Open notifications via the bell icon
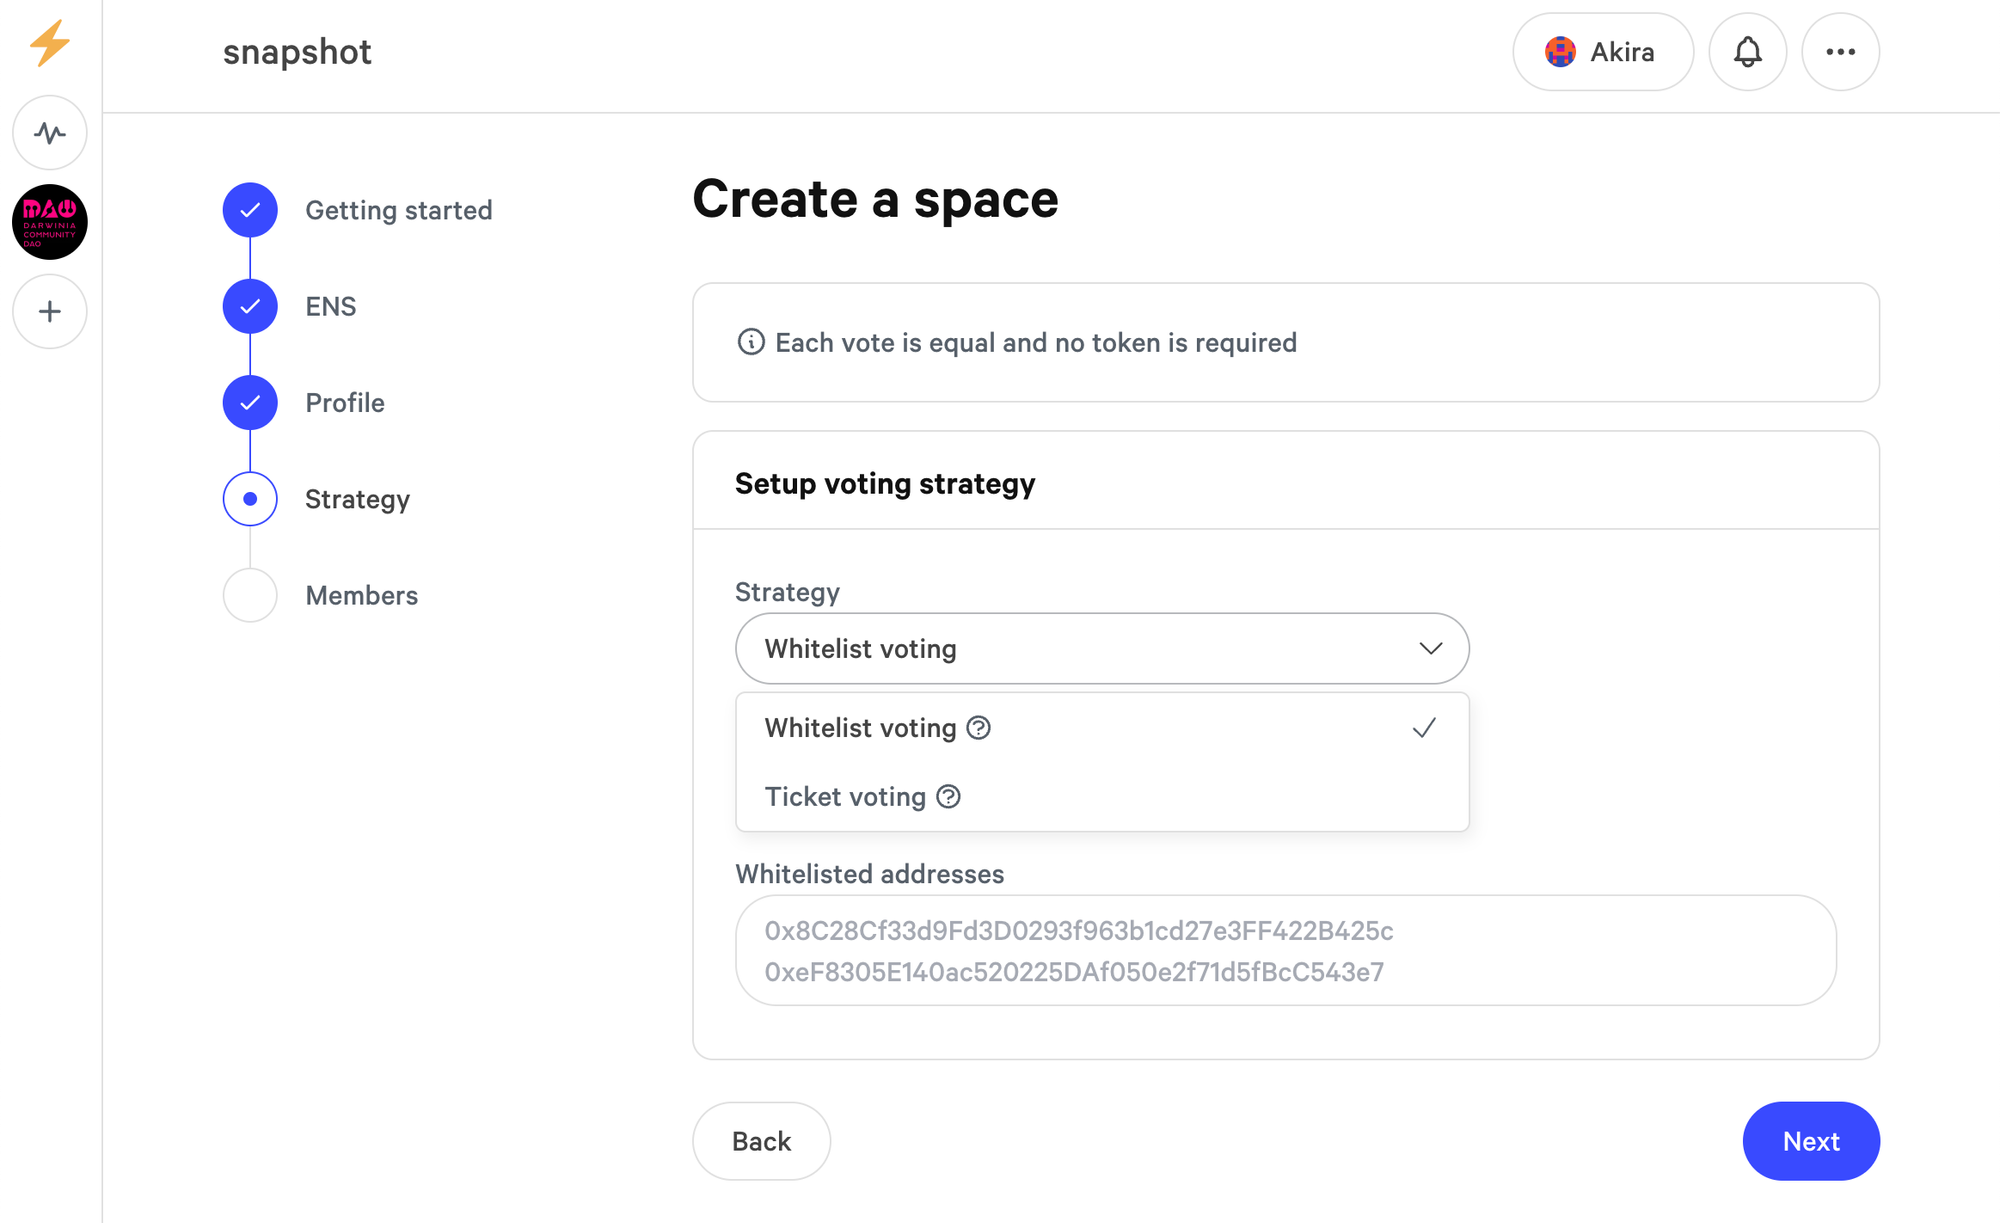This screenshot has width=2000, height=1223. (1747, 51)
